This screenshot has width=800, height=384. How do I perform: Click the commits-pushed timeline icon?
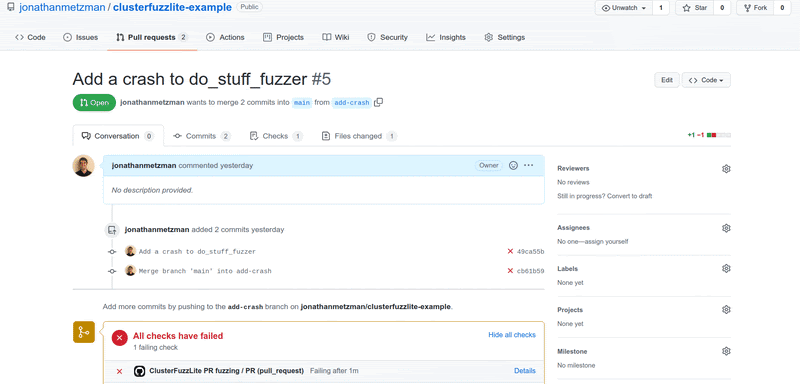tap(112, 230)
